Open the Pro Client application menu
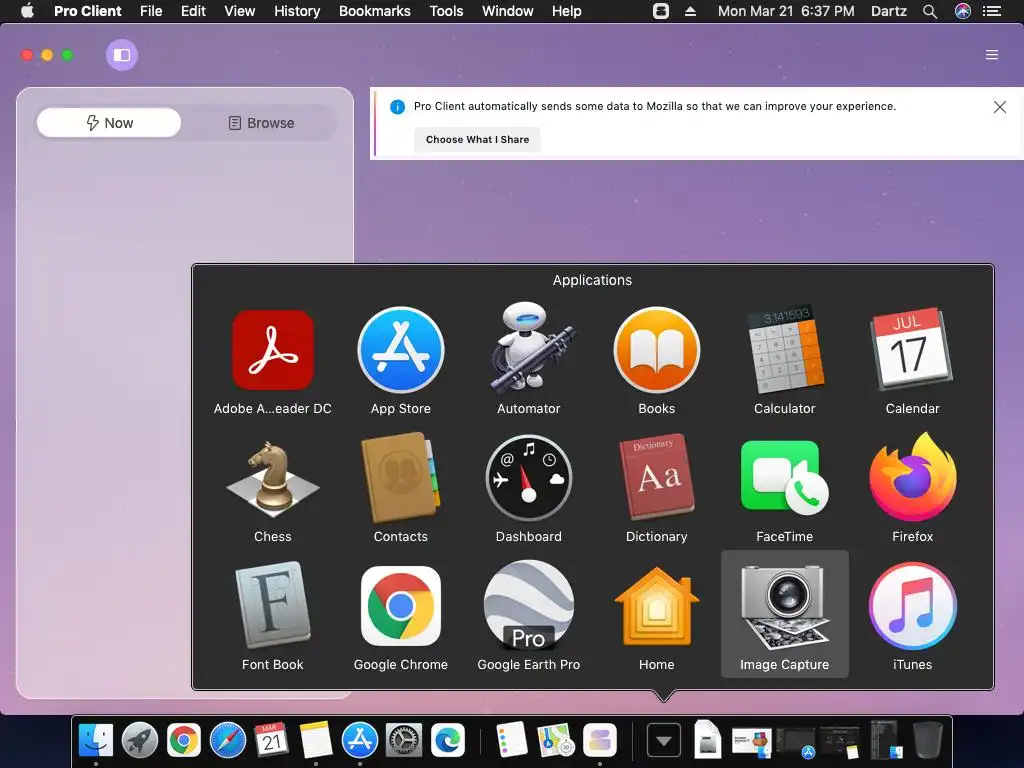Viewport: 1024px width, 768px height. (x=88, y=11)
